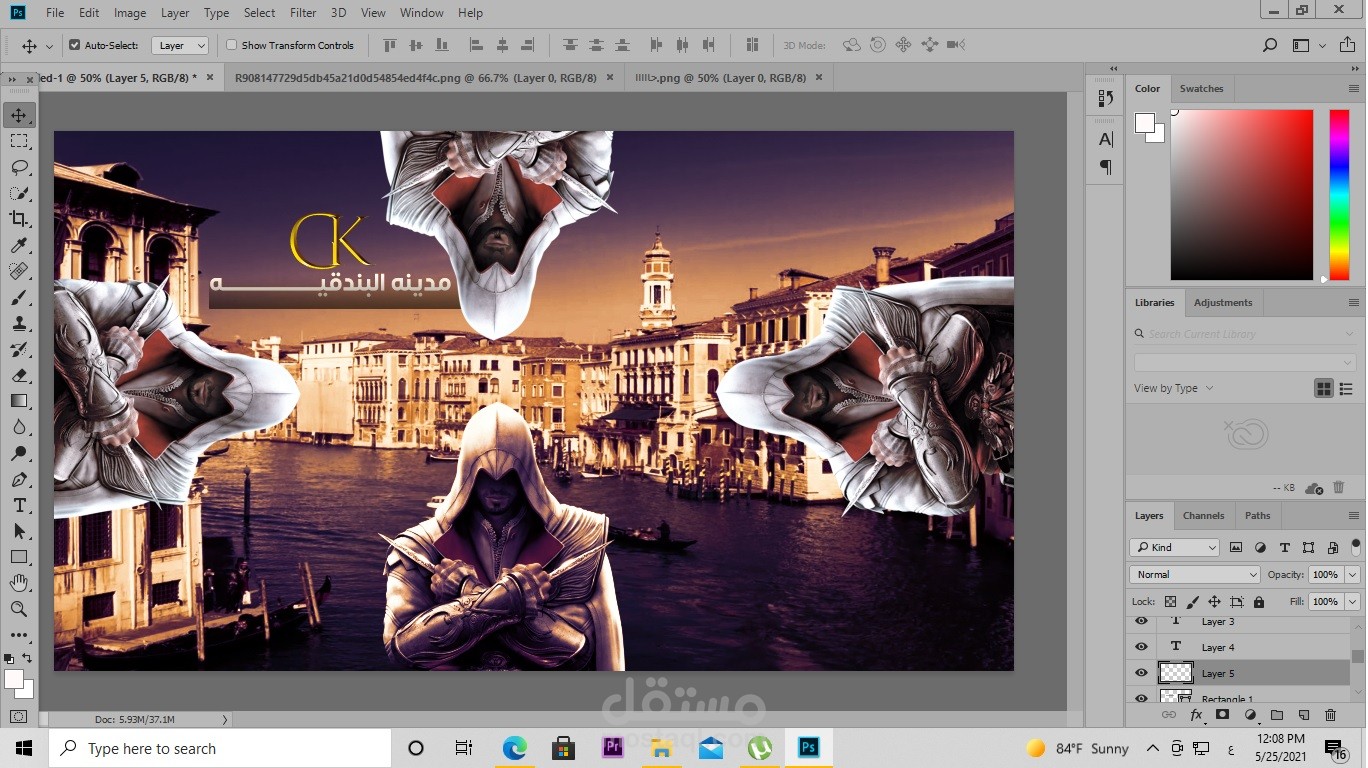Click the Windows Start button
The height and width of the screenshot is (768, 1368).
tap(24, 748)
